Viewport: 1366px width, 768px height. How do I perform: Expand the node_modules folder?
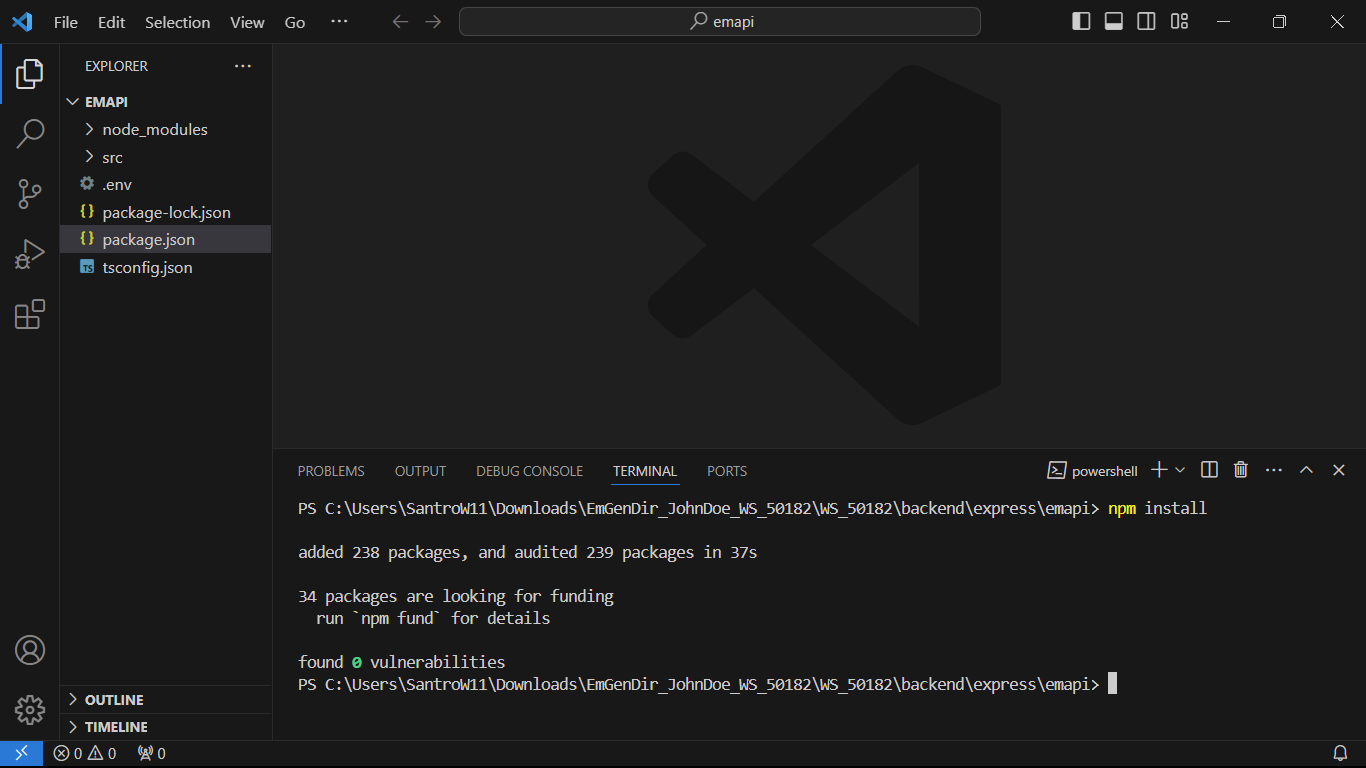point(166,130)
